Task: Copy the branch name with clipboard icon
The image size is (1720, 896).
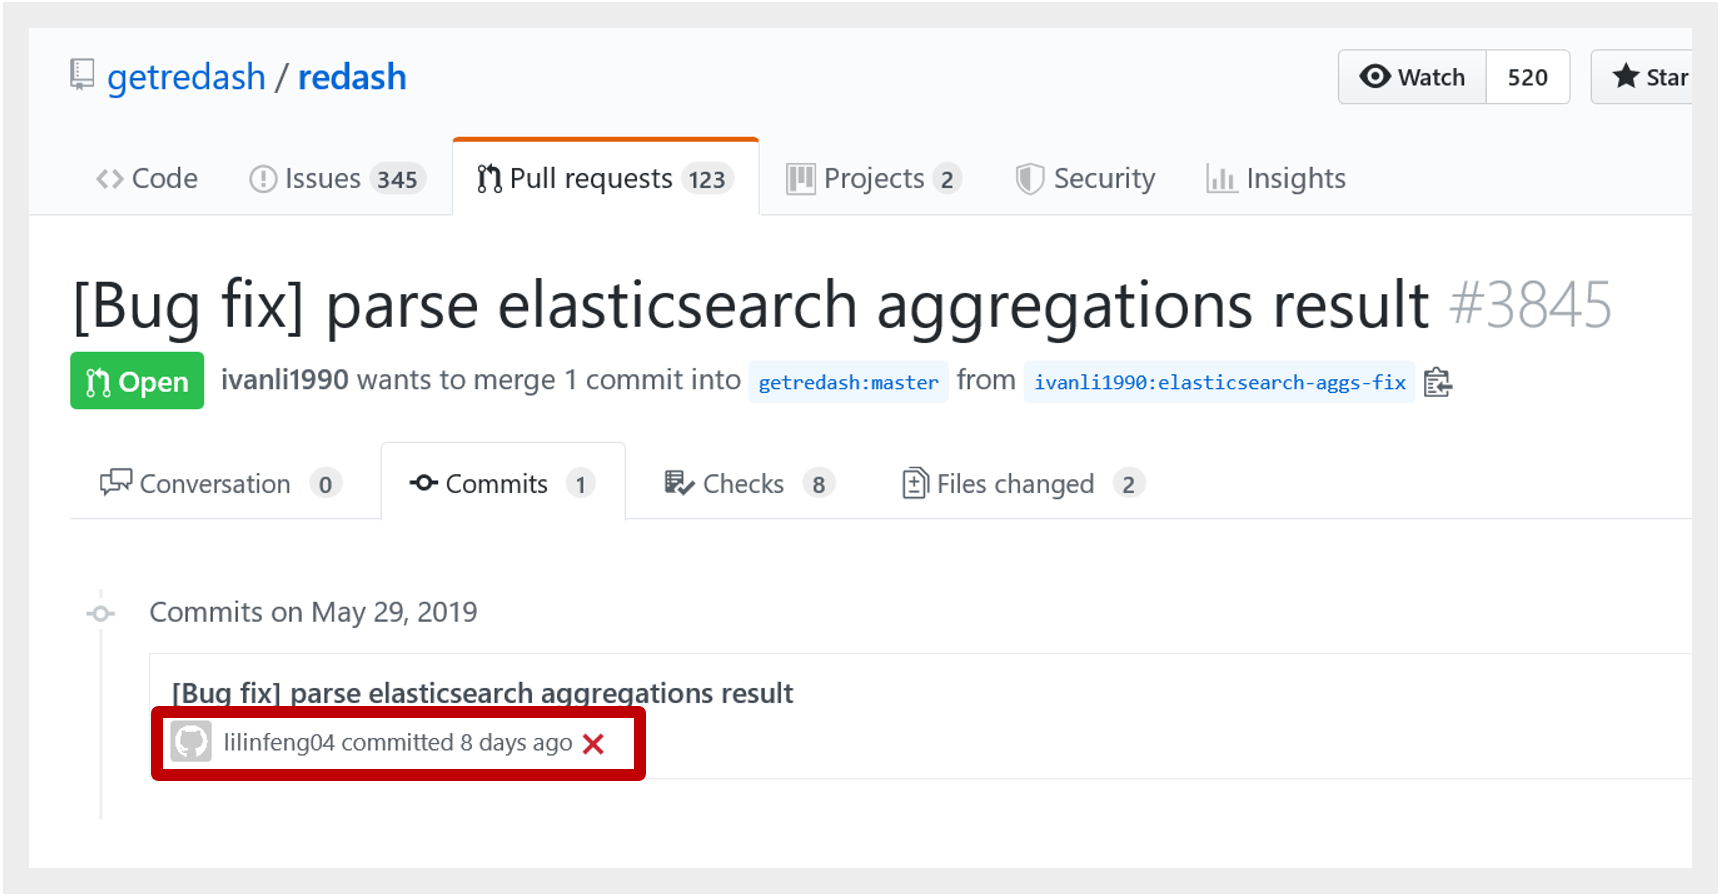Action: pyautogui.click(x=1438, y=382)
